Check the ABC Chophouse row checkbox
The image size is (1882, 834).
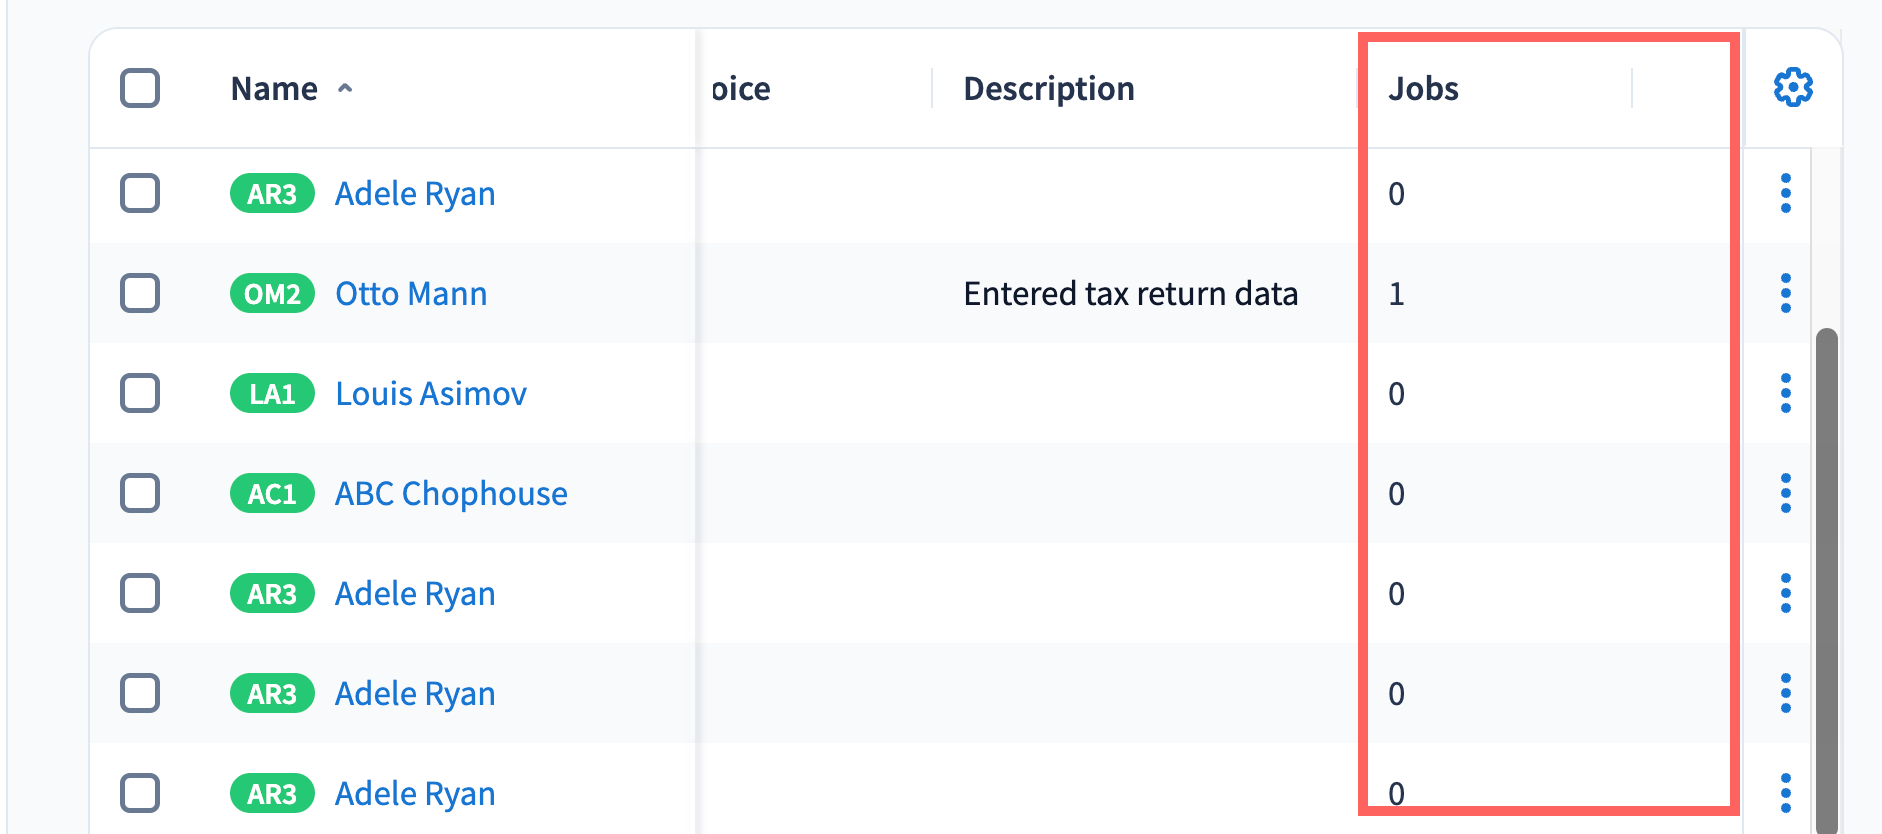[140, 493]
